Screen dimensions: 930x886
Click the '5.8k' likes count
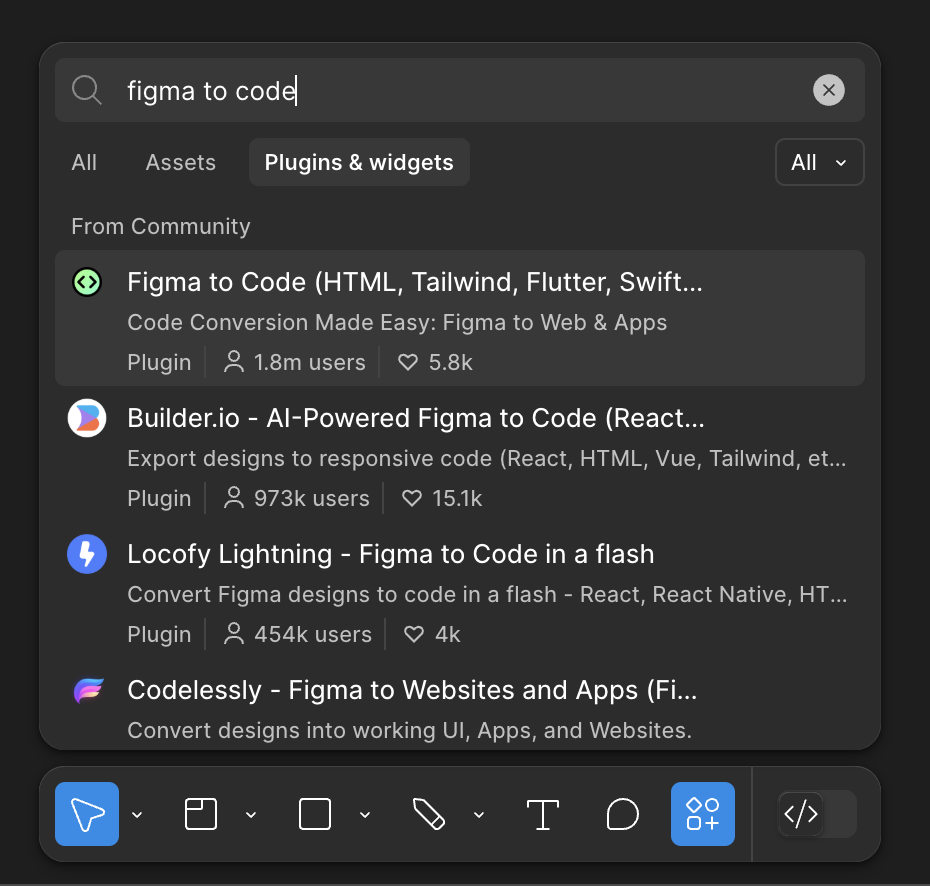click(450, 362)
